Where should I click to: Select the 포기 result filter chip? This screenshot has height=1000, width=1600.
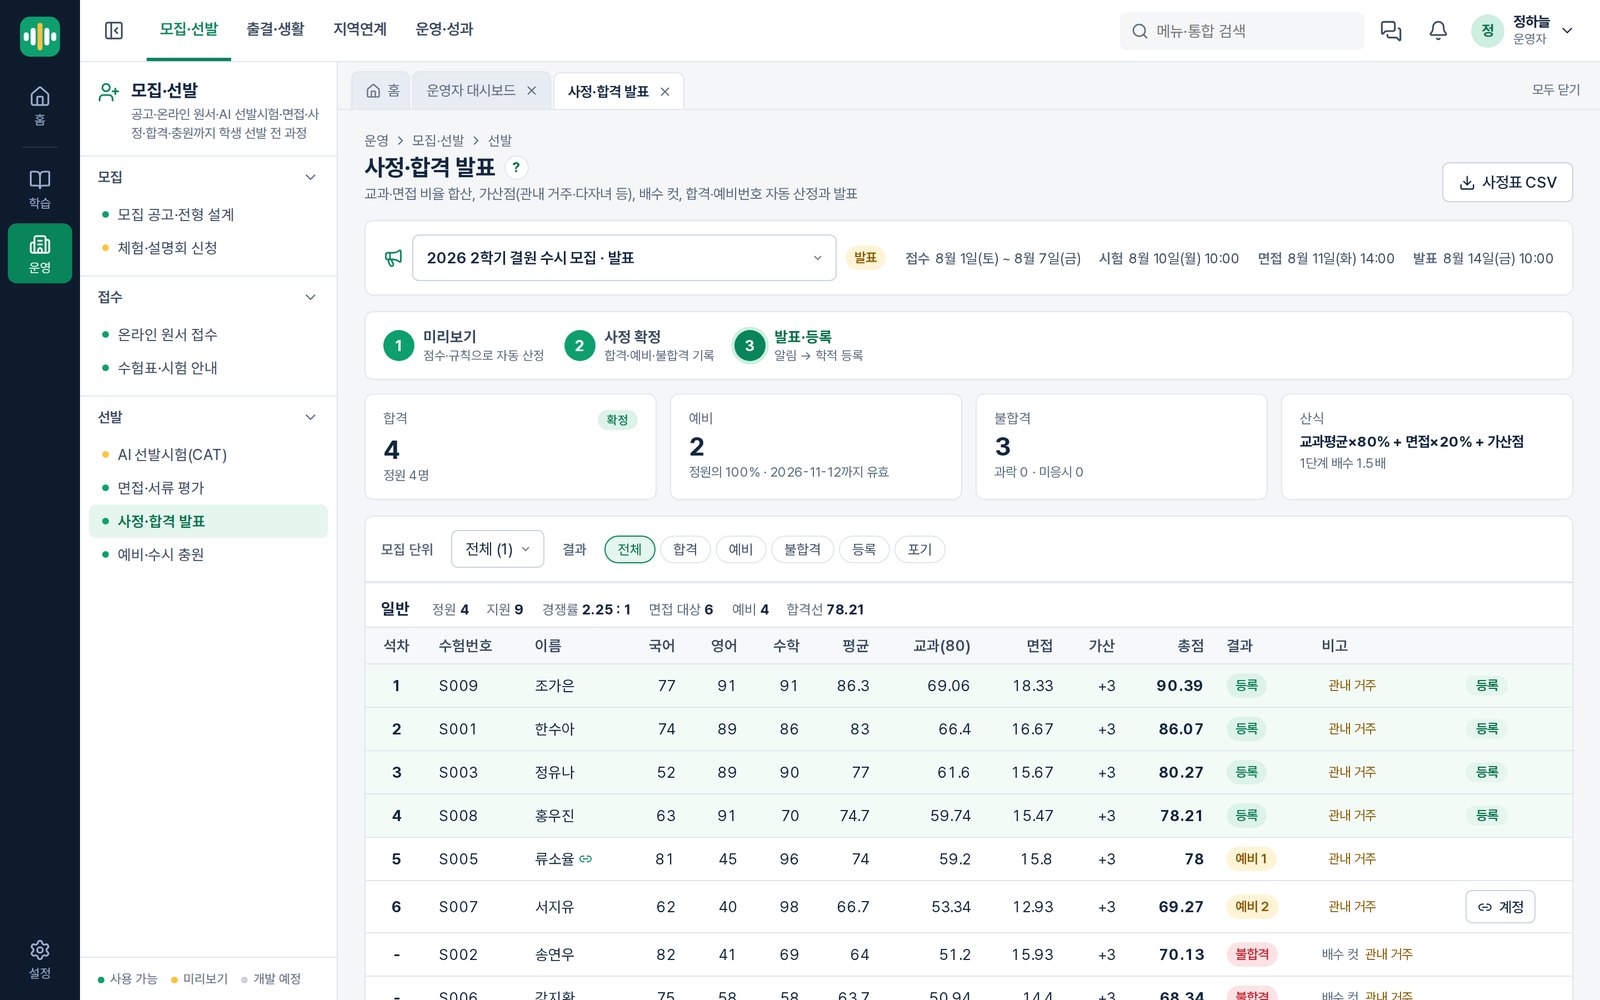click(920, 549)
